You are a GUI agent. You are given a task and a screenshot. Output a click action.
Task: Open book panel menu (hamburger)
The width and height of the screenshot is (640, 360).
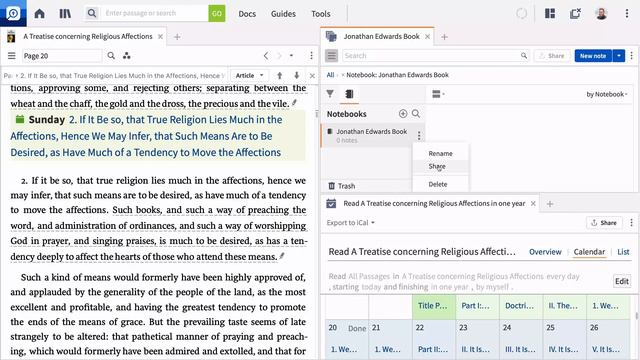pyautogui.click(x=11, y=56)
